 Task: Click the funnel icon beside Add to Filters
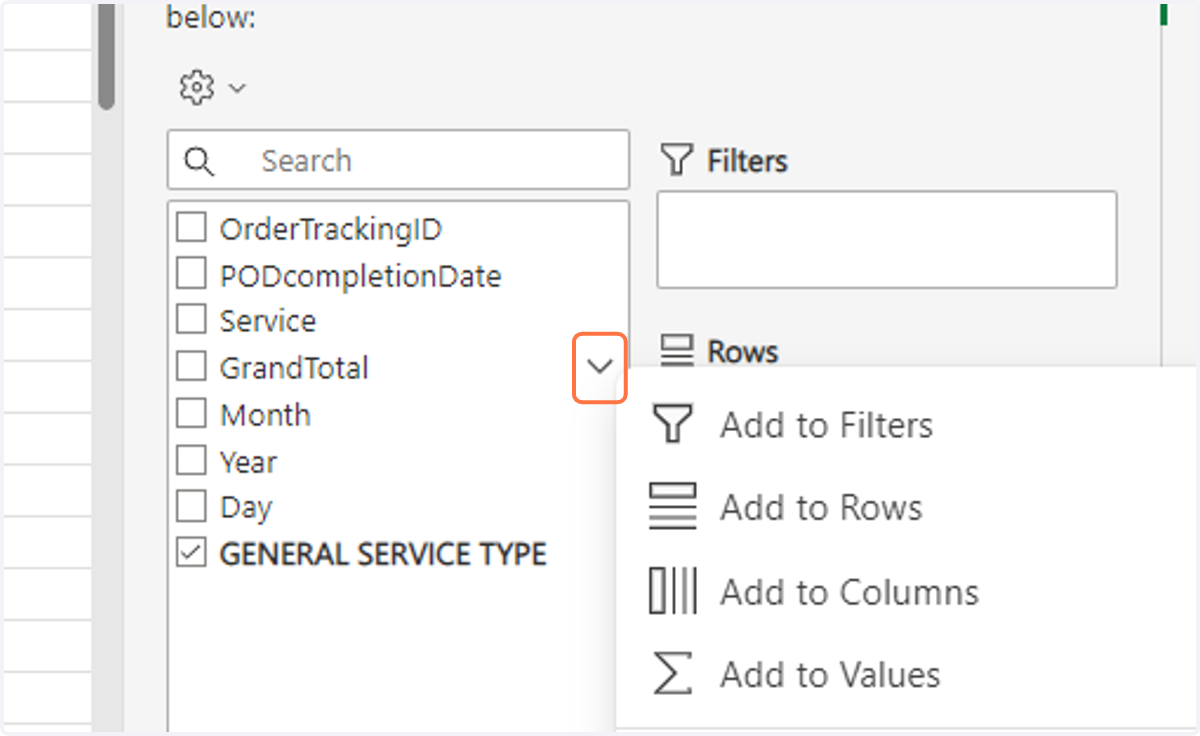(672, 424)
